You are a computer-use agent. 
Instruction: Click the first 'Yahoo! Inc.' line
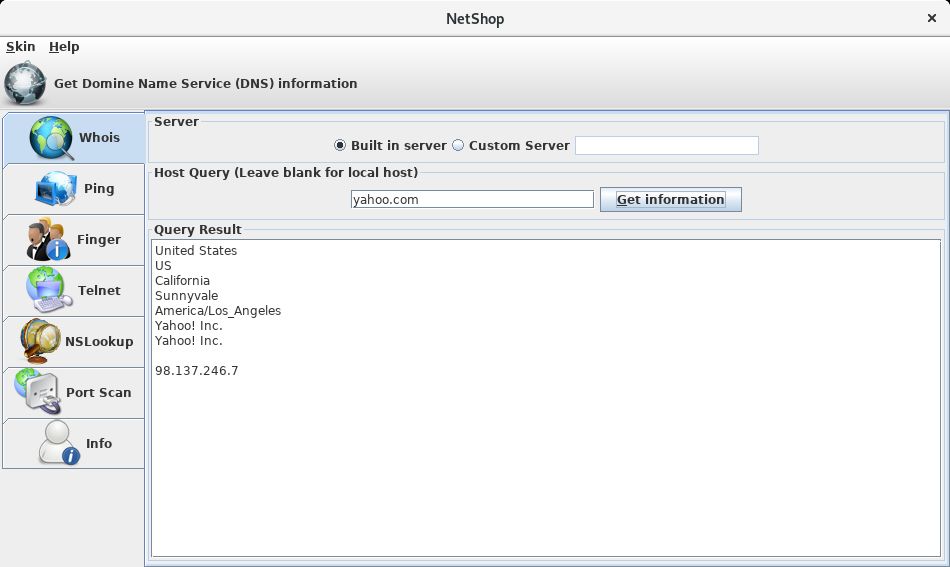188,326
